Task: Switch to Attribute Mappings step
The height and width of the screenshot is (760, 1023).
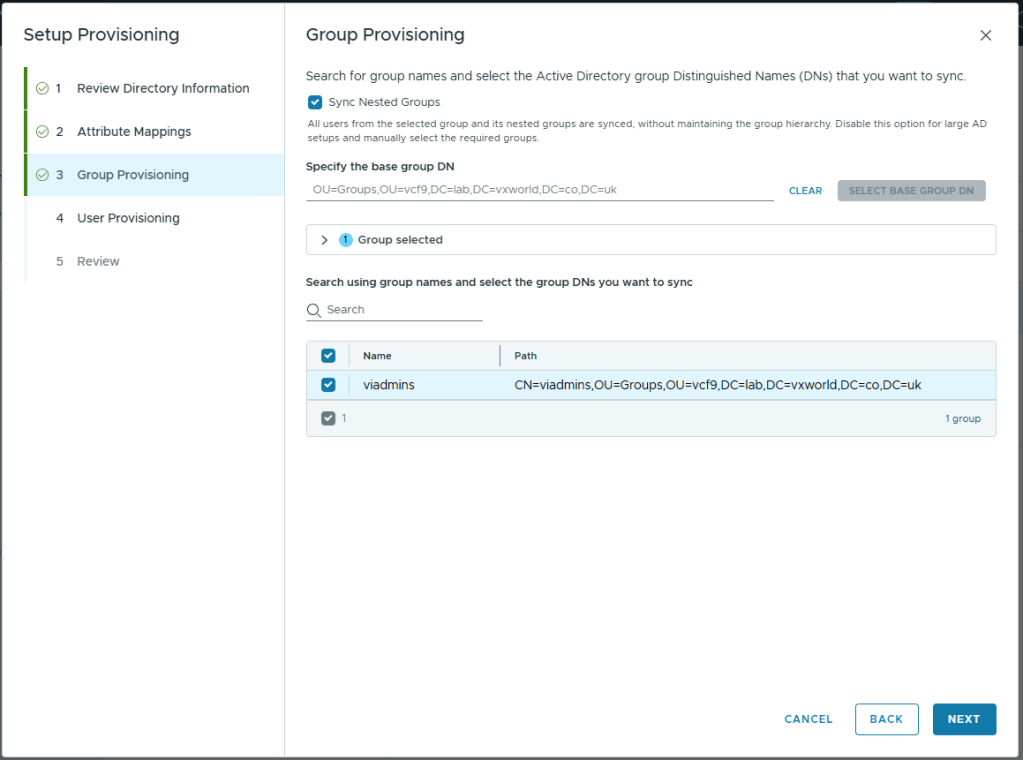Action: 133,132
